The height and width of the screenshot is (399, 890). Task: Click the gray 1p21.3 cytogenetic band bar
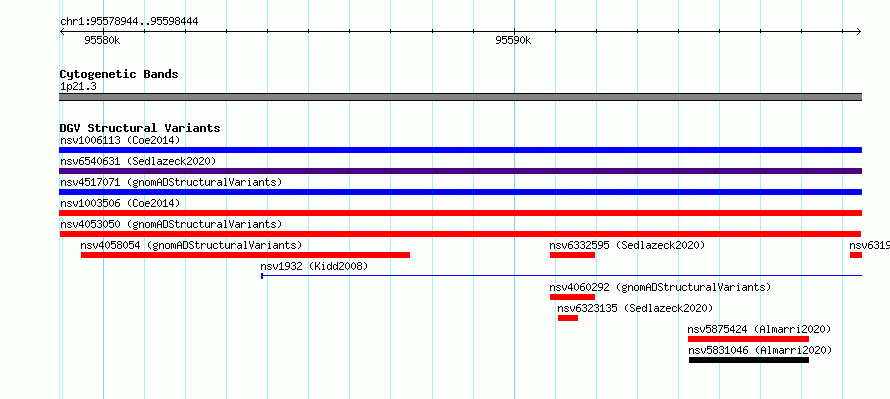(x=460, y=97)
